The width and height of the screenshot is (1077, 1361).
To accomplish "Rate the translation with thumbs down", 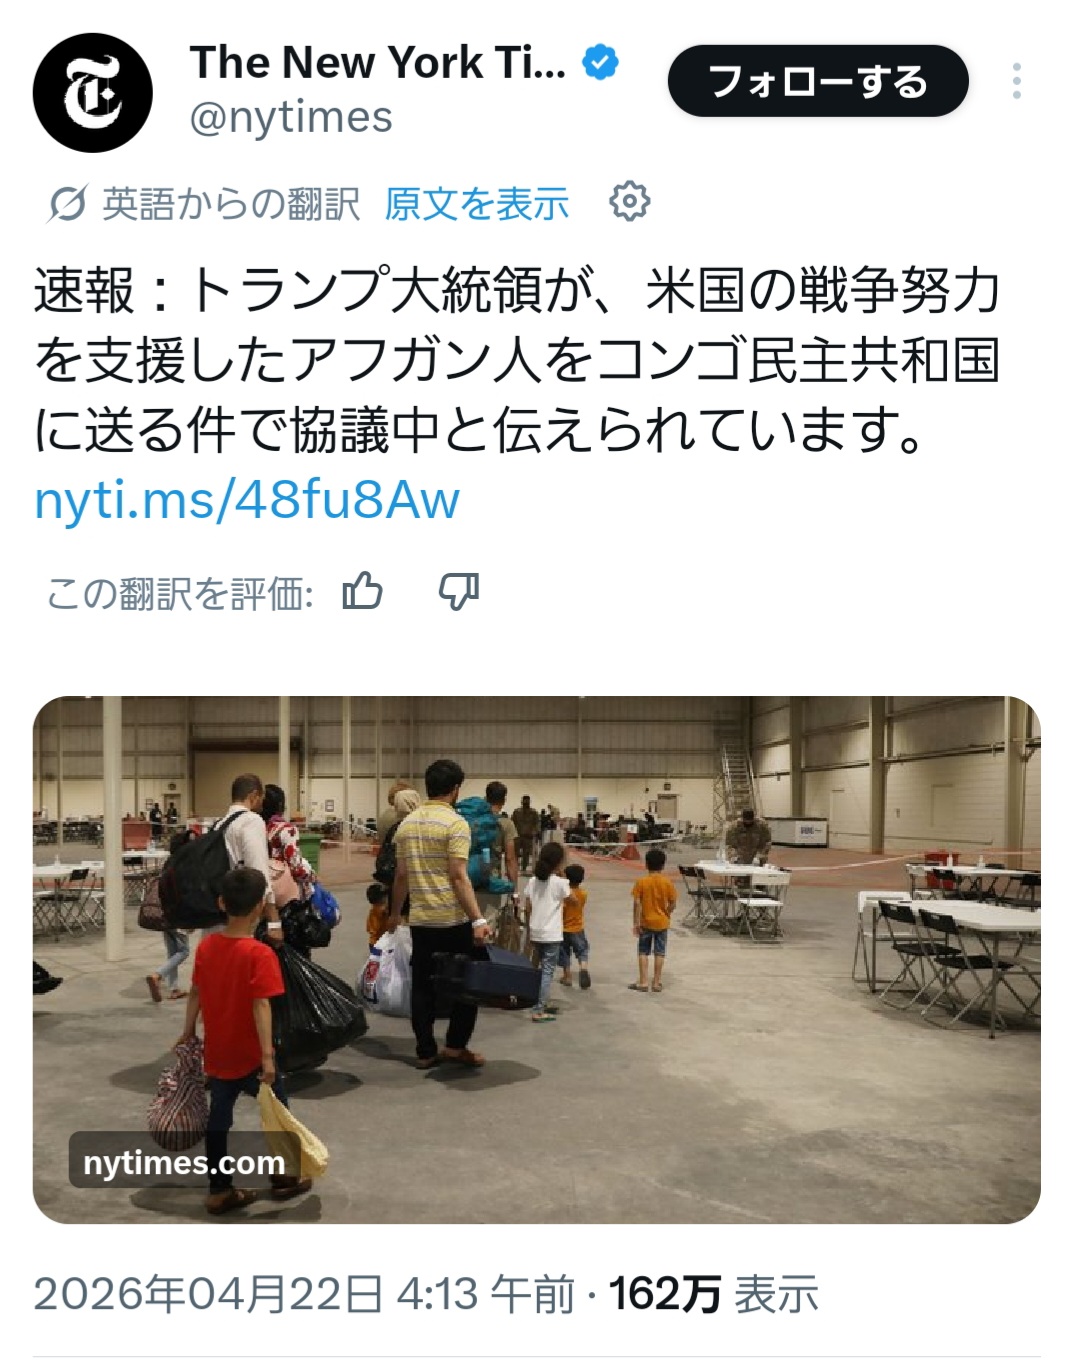I will (459, 592).
